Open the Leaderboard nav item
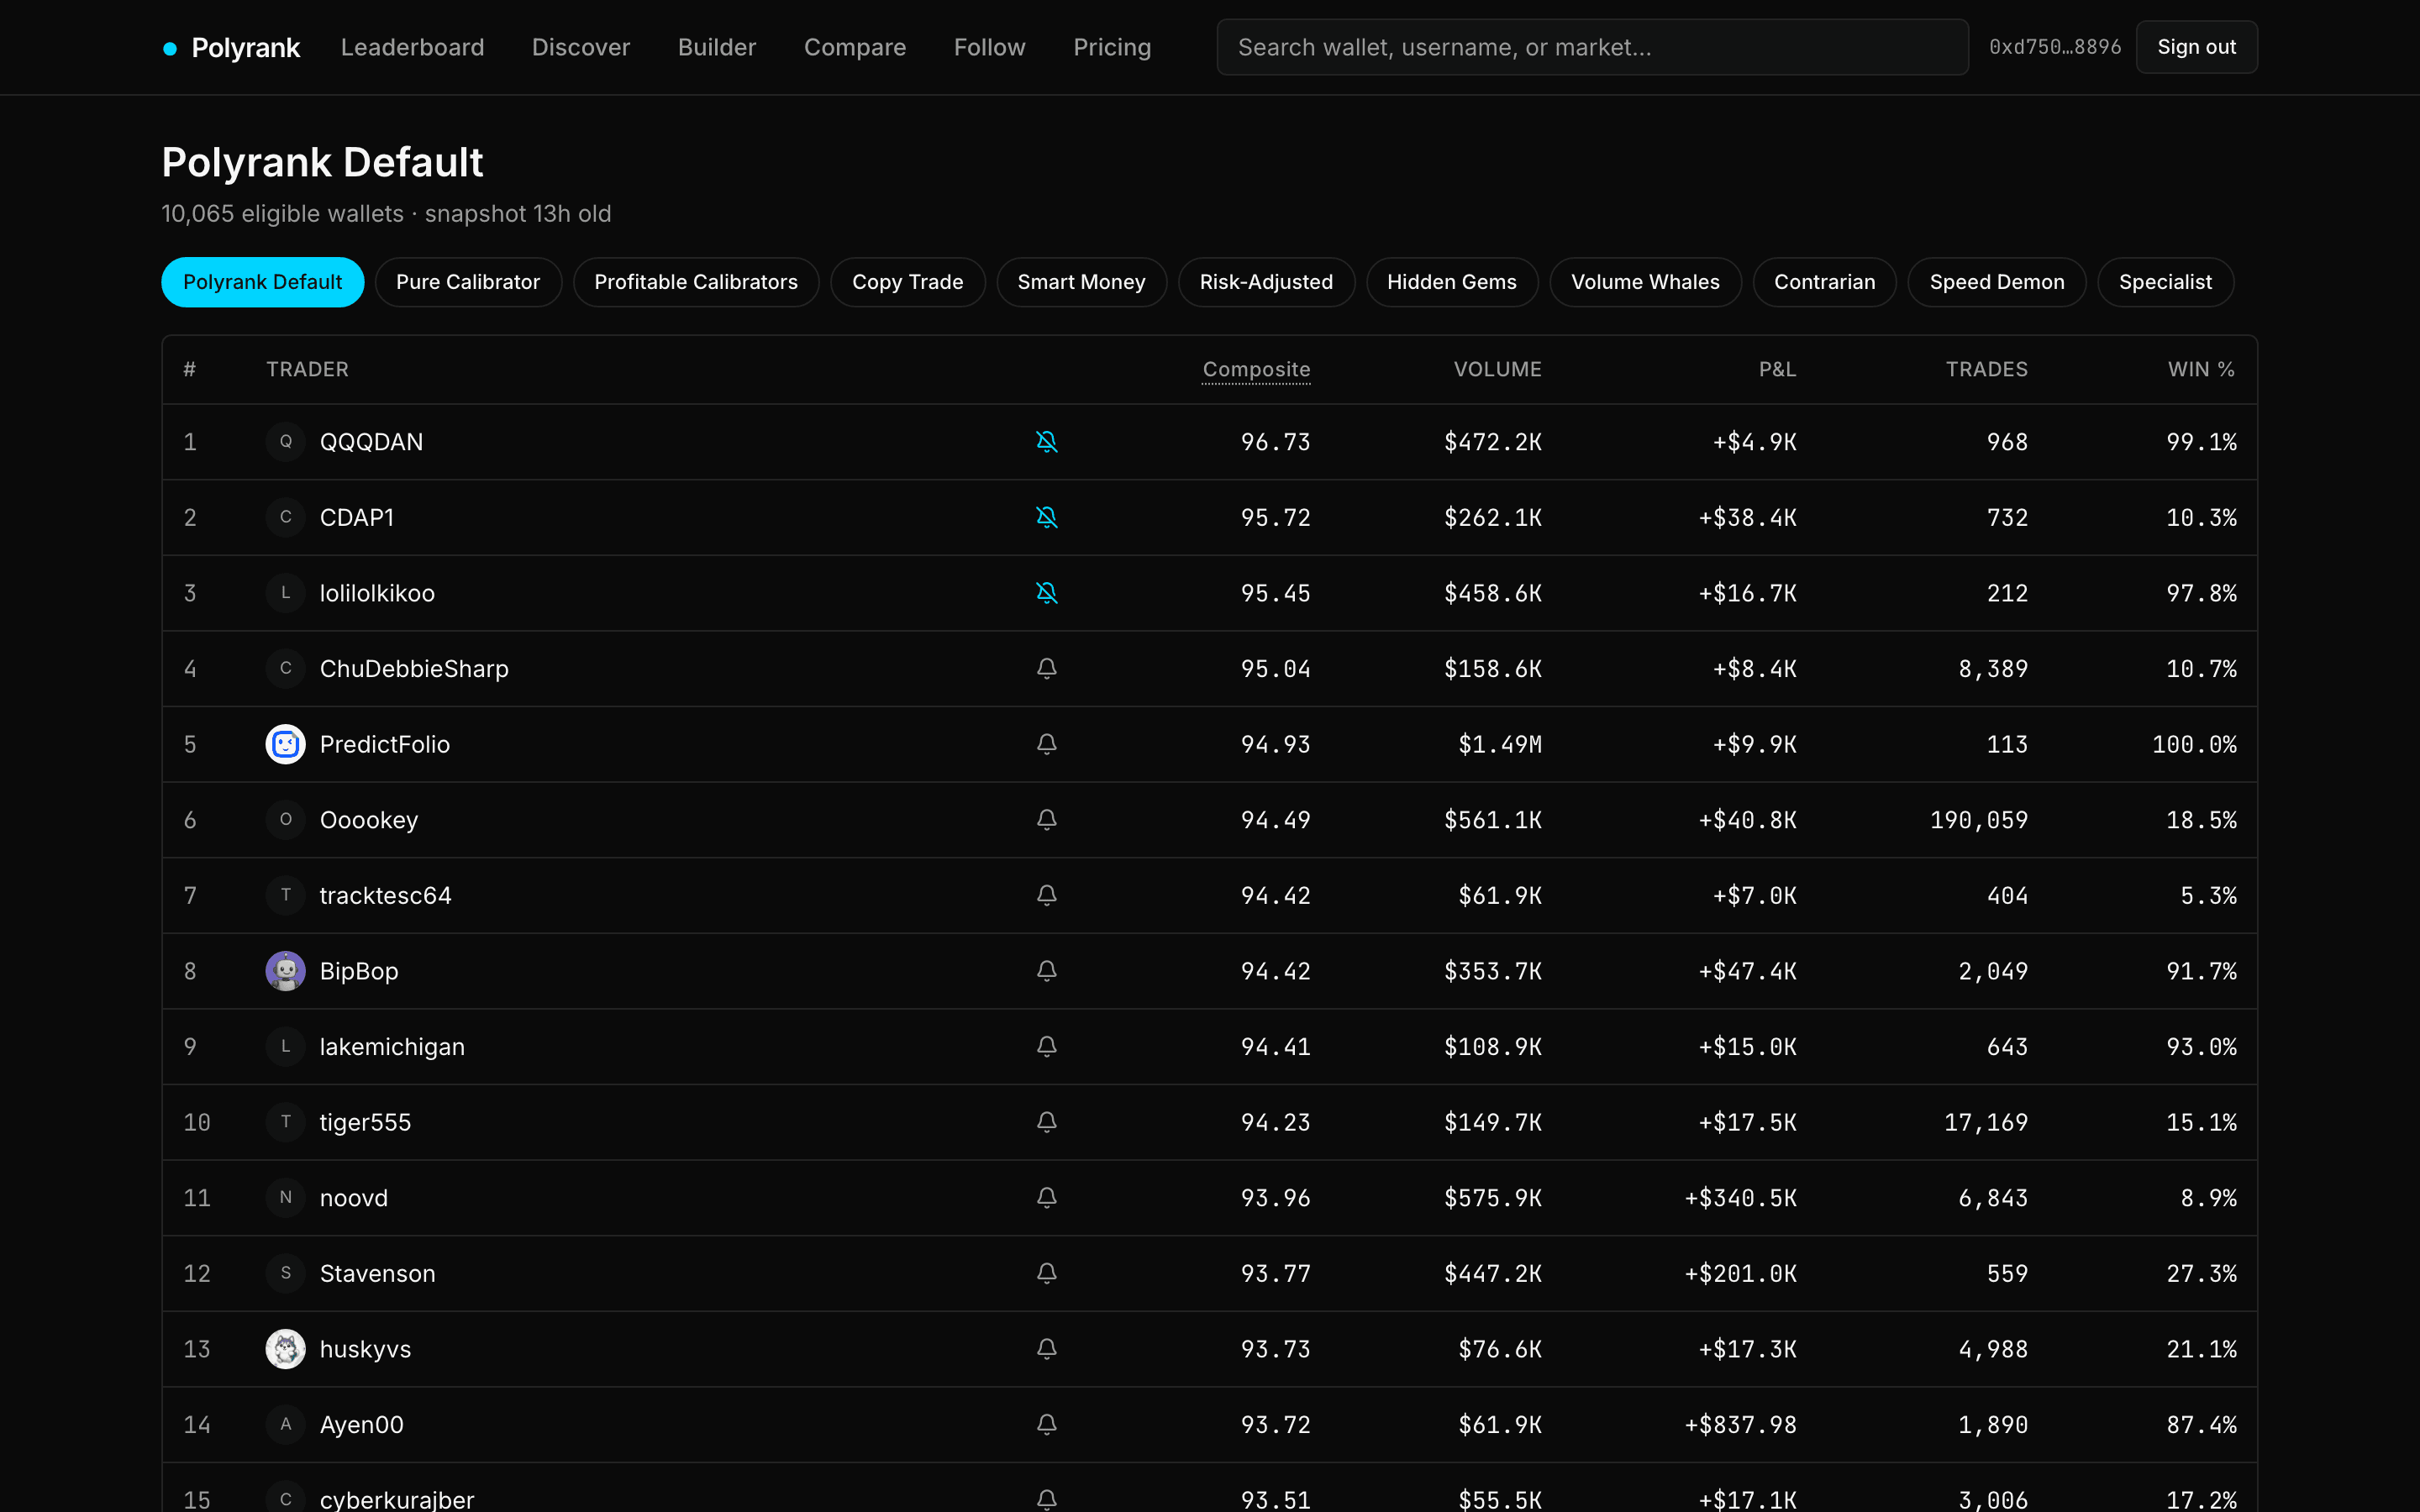This screenshot has height=1512, width=2420. 412,47
